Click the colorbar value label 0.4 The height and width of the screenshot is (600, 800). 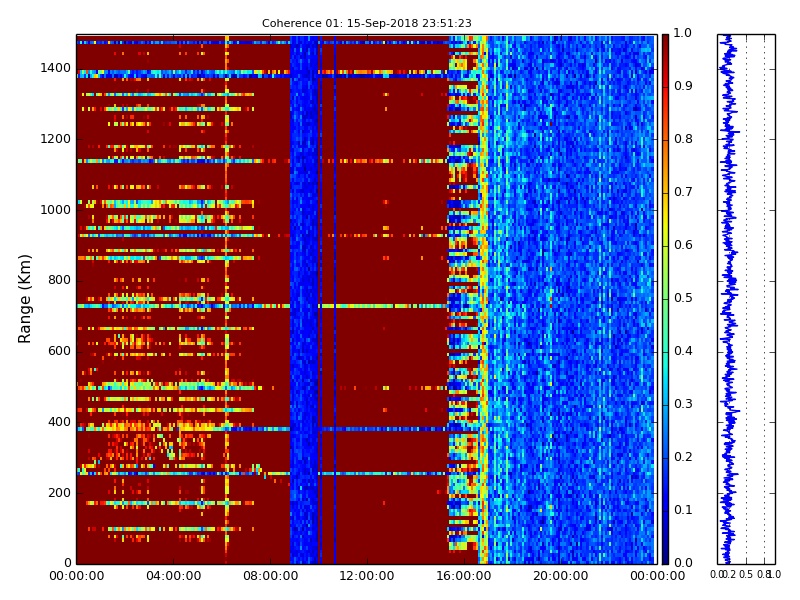click(x=683, y=351)
